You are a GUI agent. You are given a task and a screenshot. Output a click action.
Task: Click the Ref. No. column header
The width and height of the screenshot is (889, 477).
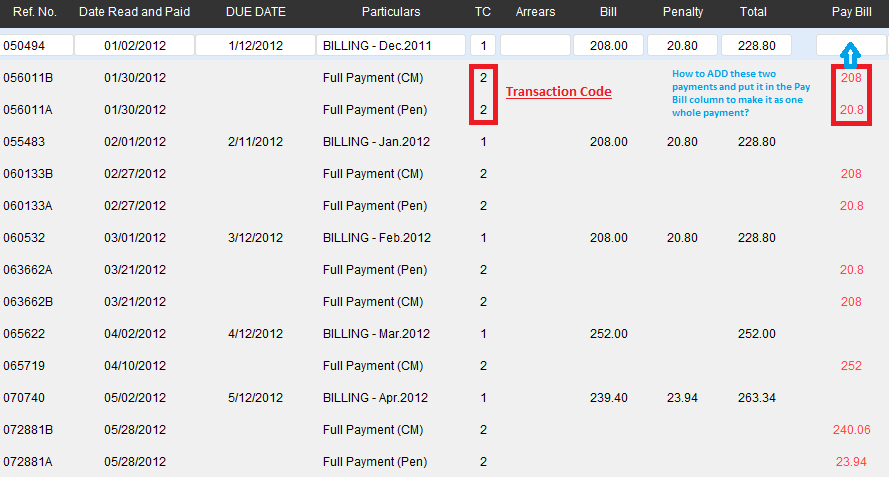[33, 12]
